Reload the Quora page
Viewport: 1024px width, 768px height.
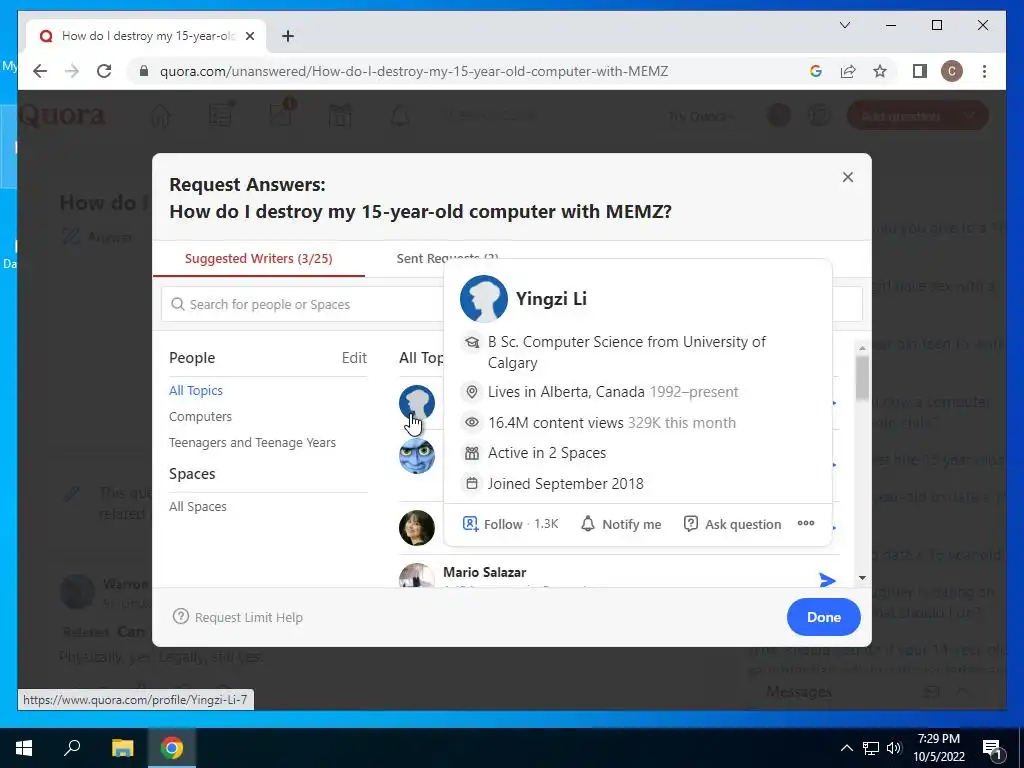click(104, 71)
